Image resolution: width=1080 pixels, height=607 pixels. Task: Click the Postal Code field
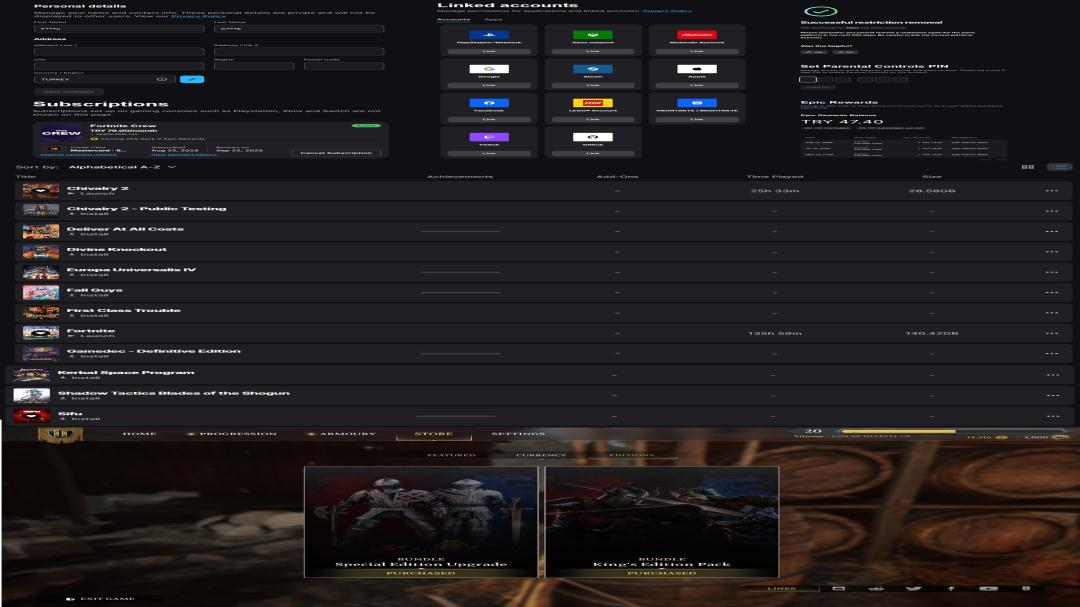click(344, 66)
